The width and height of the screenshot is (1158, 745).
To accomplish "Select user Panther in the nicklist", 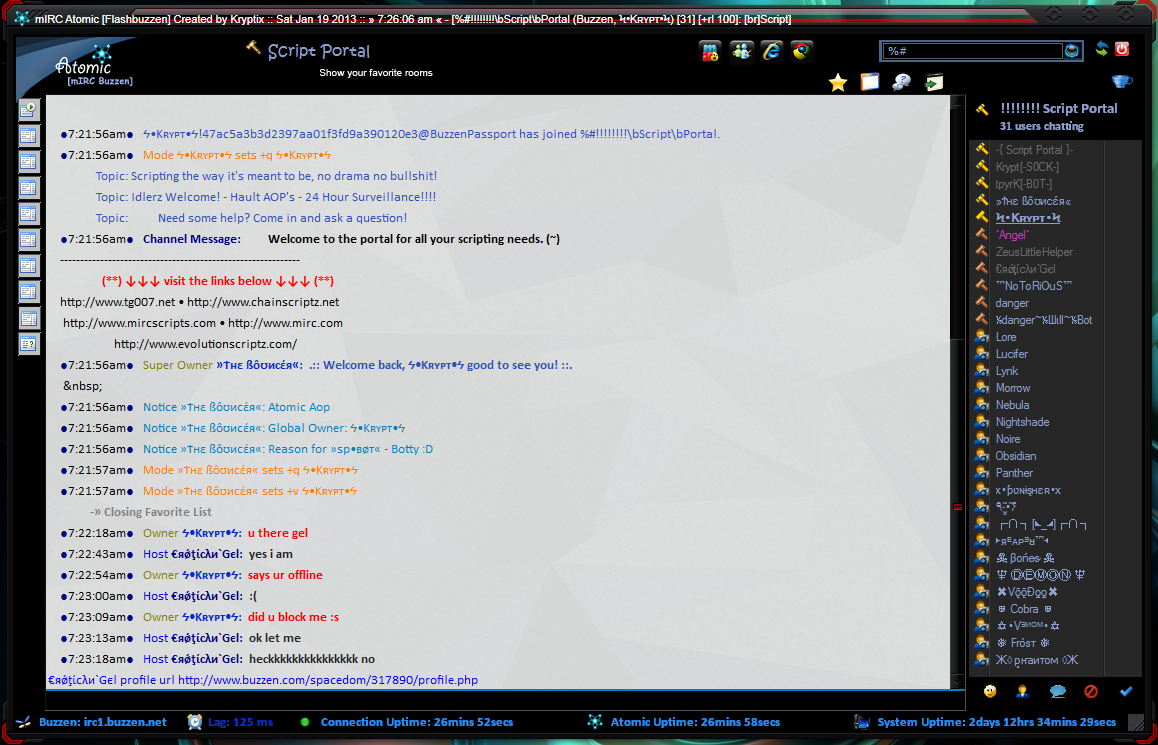I will click(x=1014, y=473).
